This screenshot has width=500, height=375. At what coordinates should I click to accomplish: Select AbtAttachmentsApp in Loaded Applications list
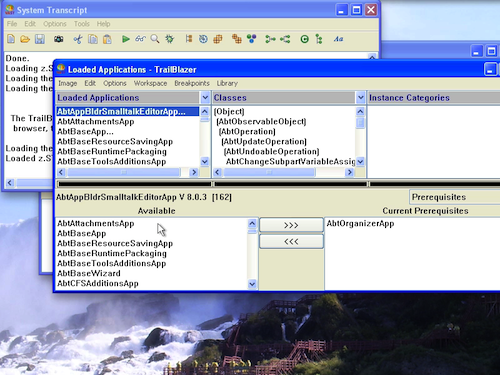click(x=128, y=121)
